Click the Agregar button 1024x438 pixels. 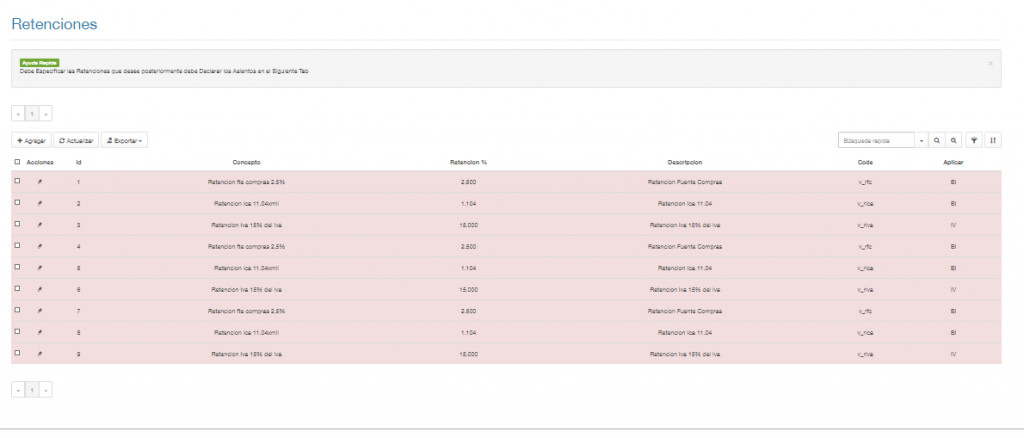32,141
